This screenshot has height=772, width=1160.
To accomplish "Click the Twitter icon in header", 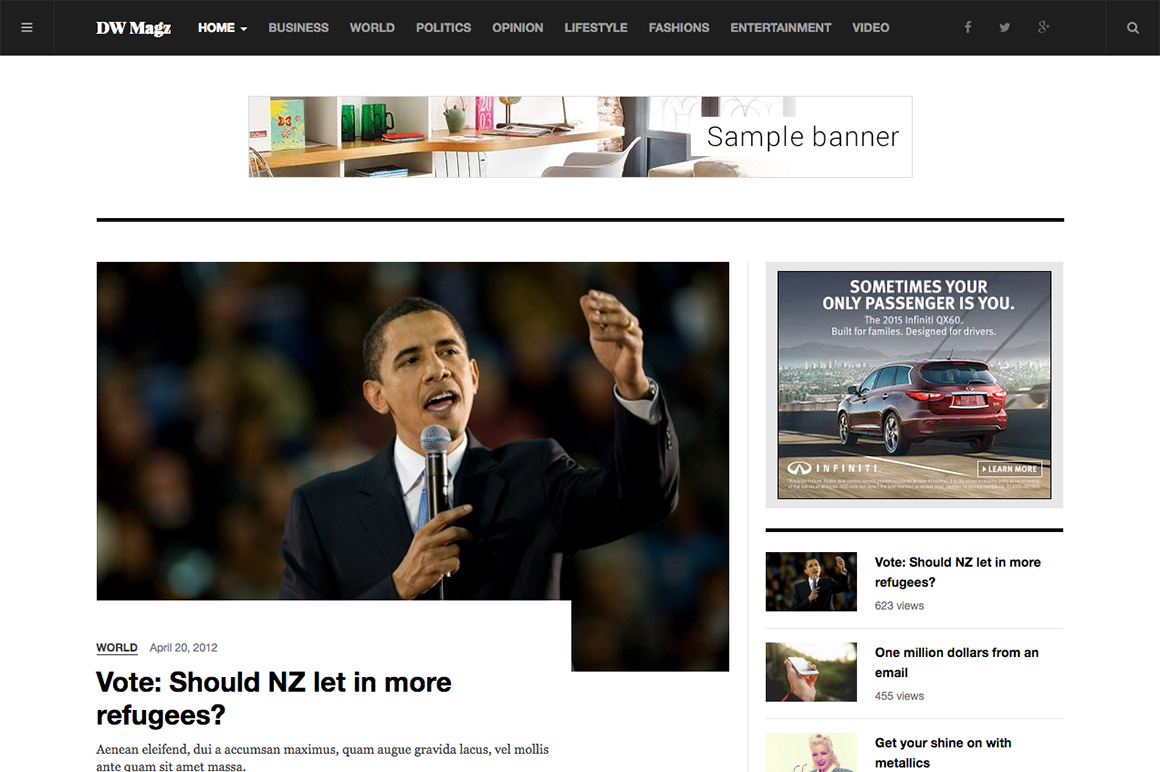I will (1005, 27).
